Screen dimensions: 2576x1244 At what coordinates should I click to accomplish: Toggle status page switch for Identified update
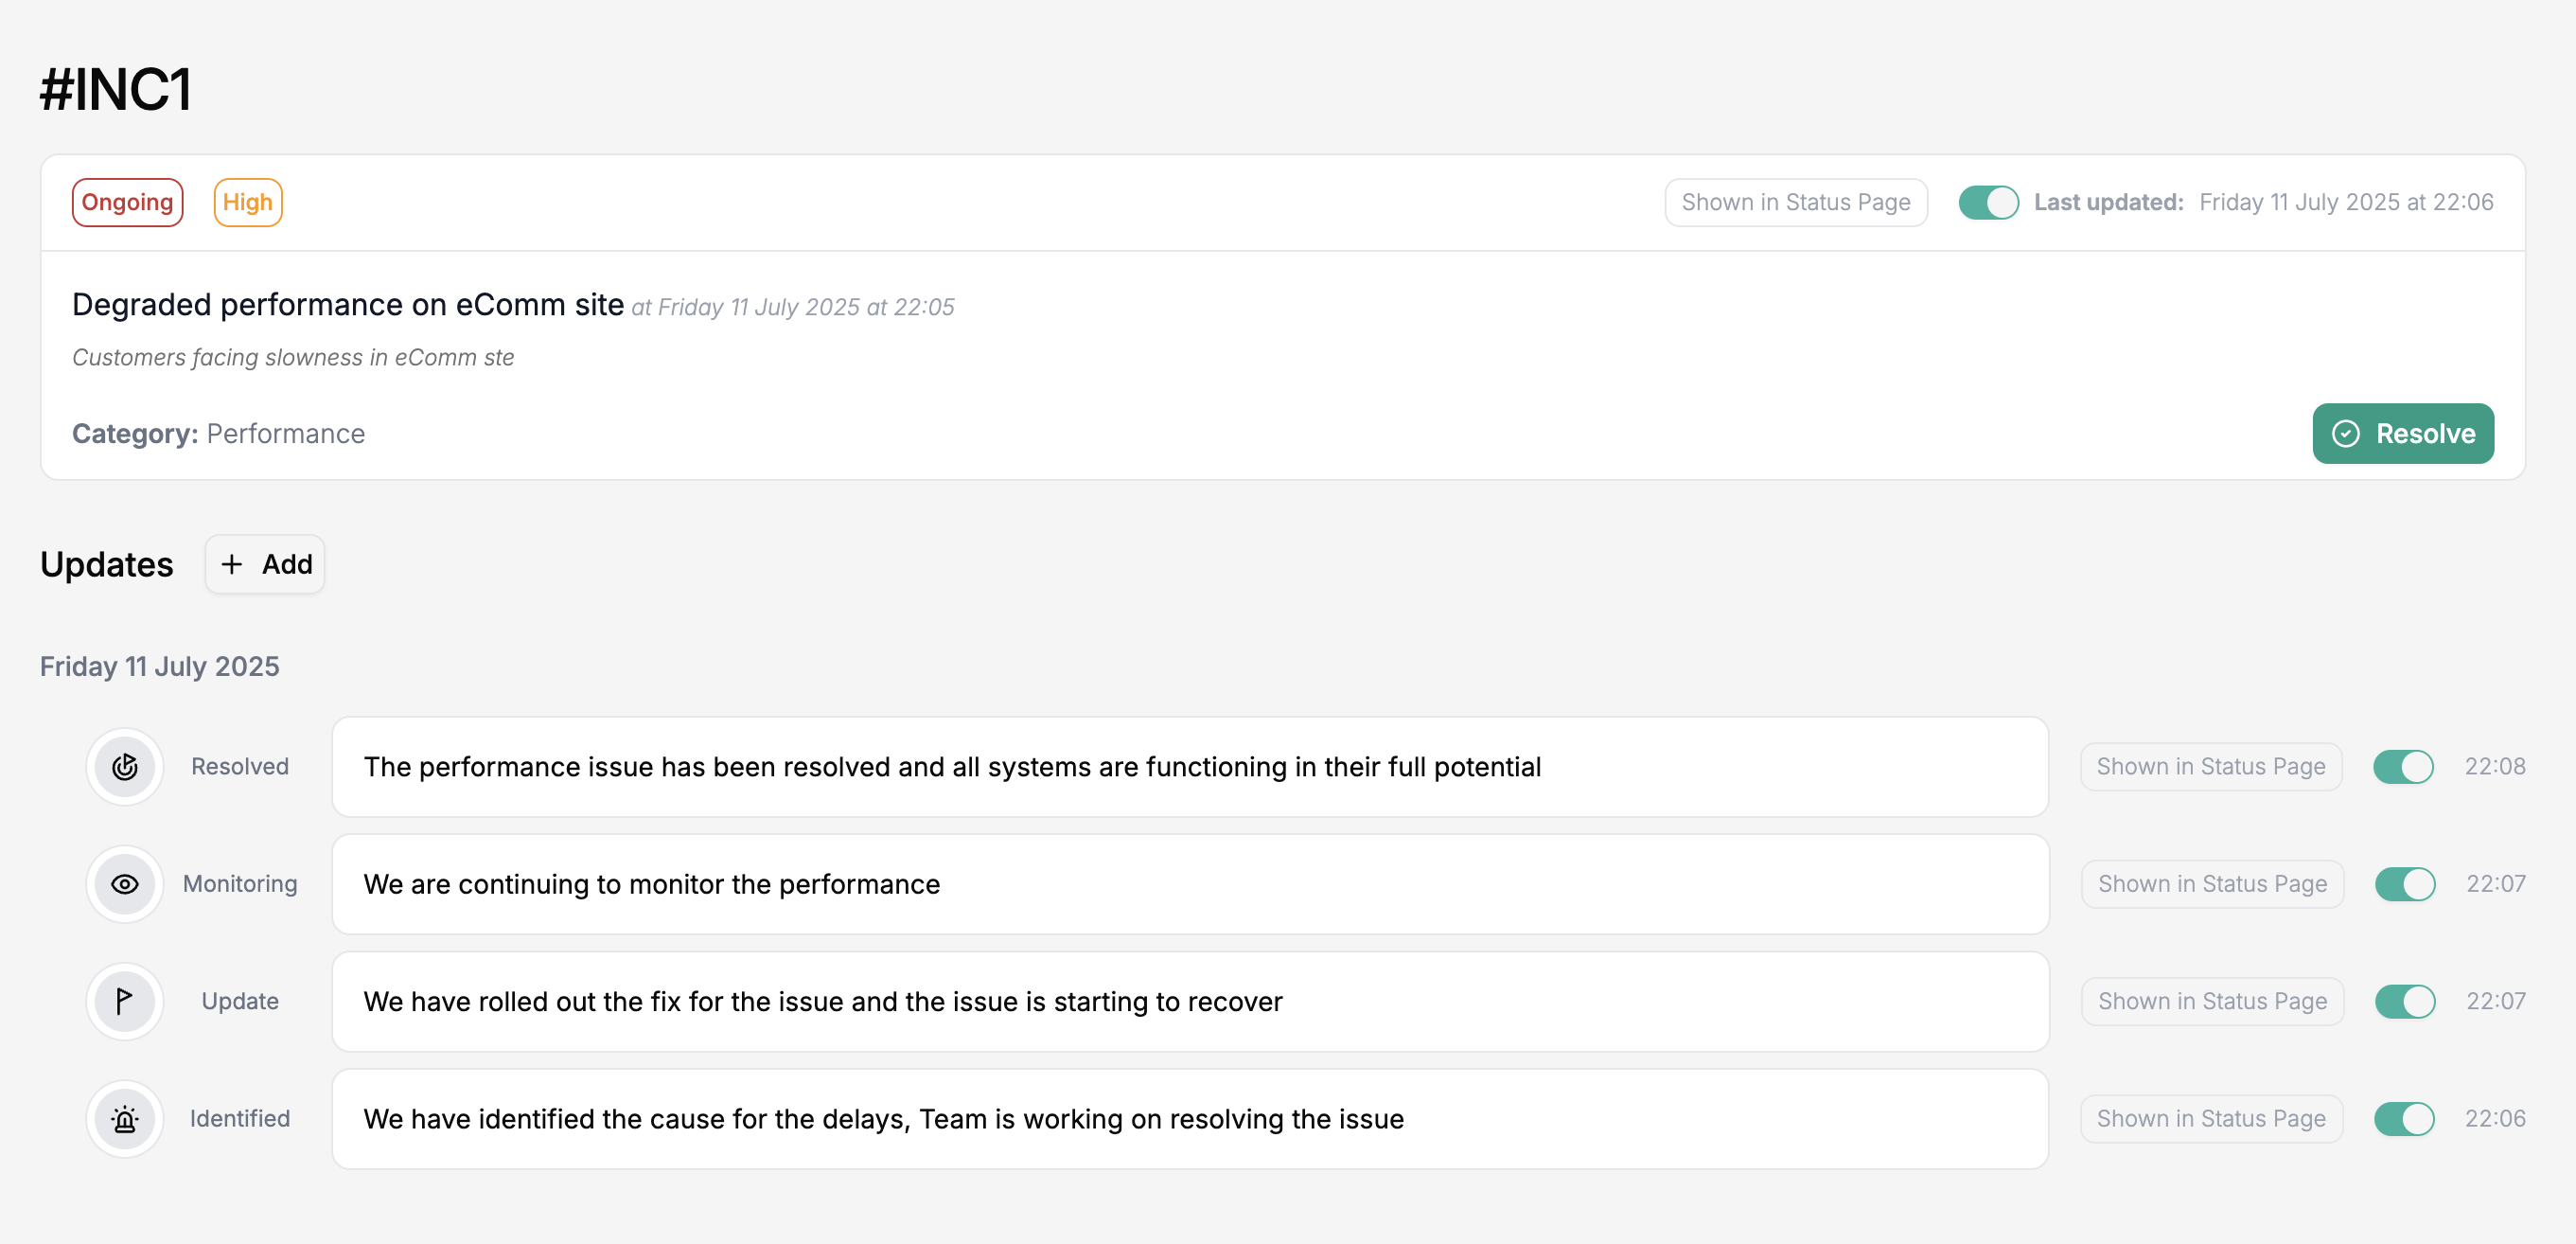click(2404, 1119)
